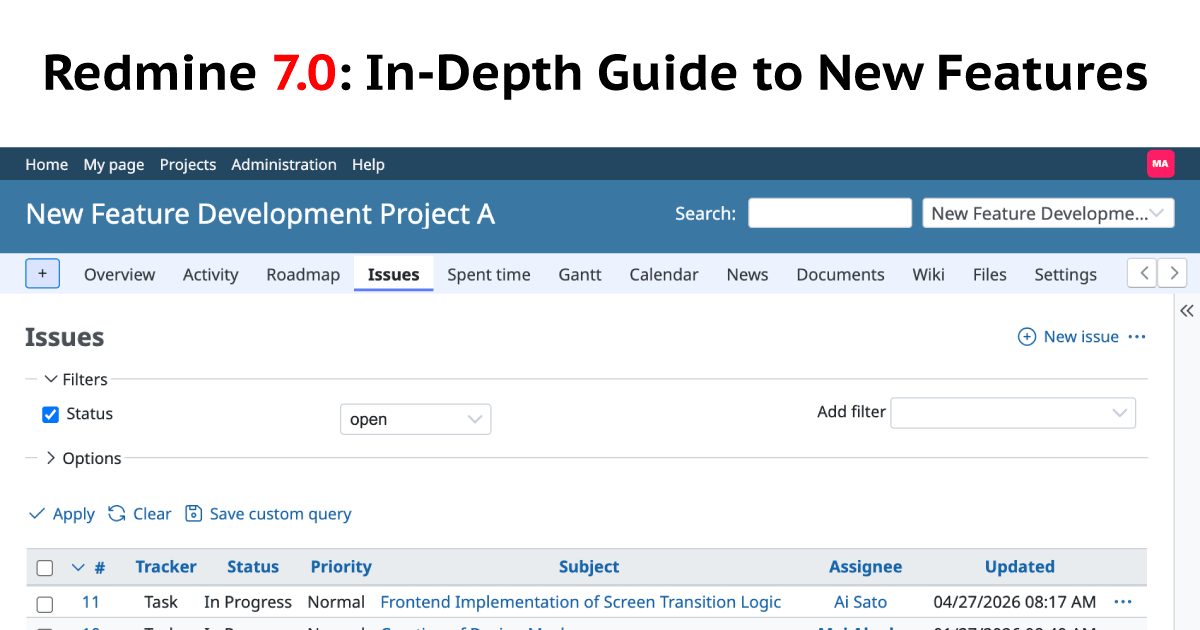Go to Home in top menu
The height and width of the screenshot is (630, 1200).
coord(46,165)
